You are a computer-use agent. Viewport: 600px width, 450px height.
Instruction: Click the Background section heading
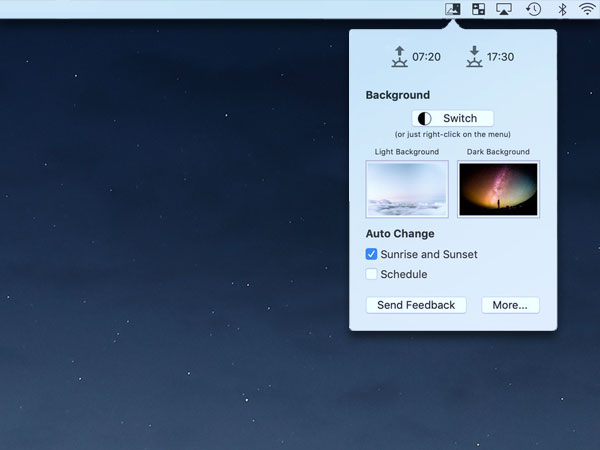click(398, 95)
